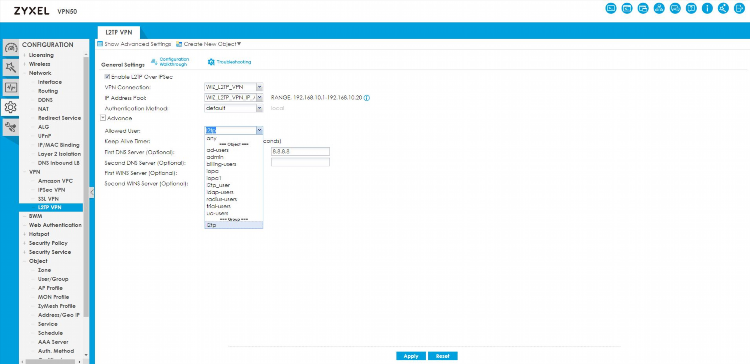Click the Allowed User dropdown arrow
This screenshot has width=750, height=364.
point(259,130)
